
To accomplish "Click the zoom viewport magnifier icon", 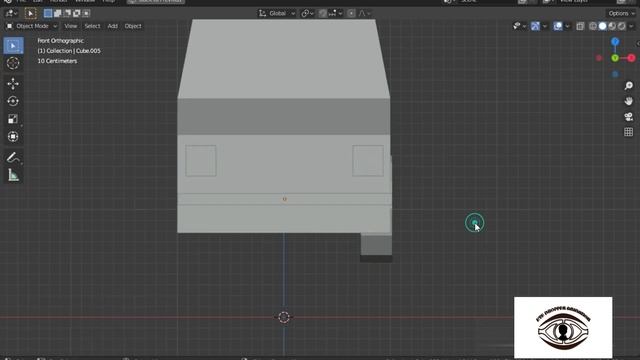I will 629,85.
